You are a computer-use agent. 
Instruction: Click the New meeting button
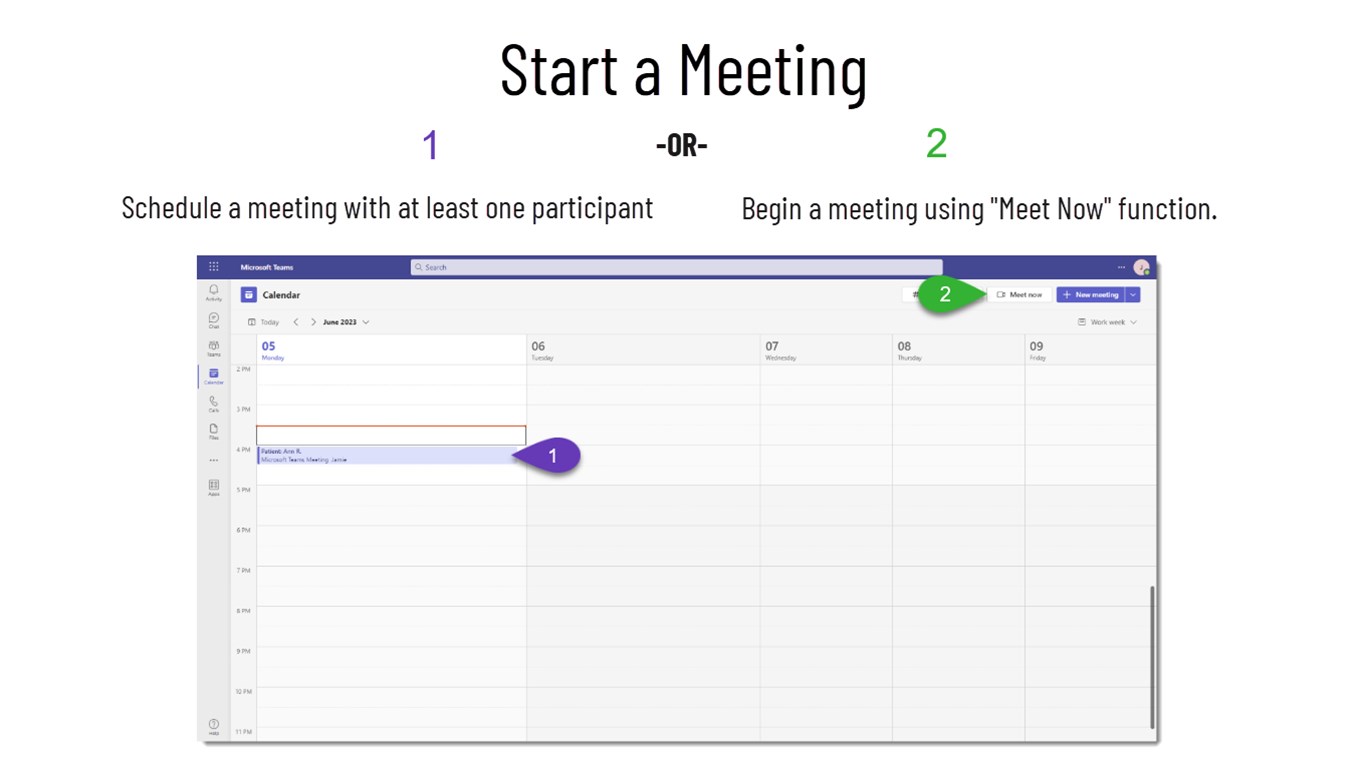pyautogui.click(x=1090, y=295)
